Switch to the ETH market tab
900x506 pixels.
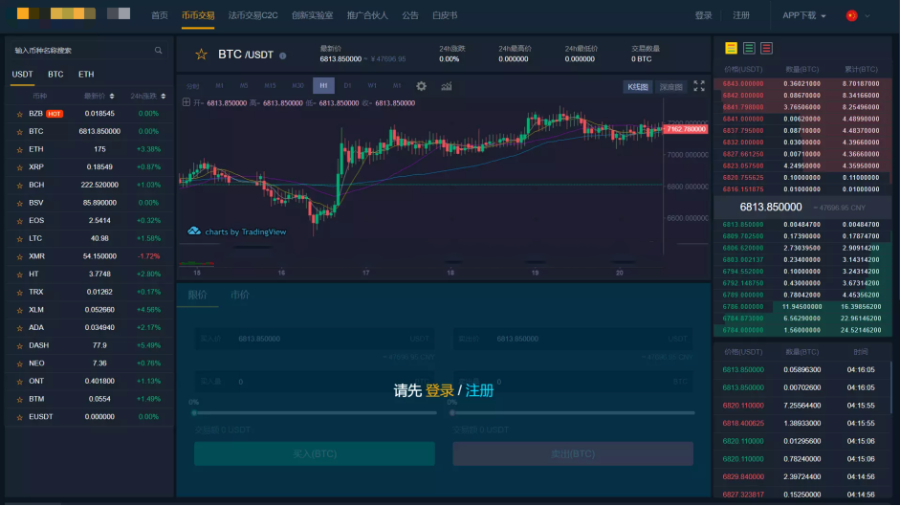coord(87,74)
